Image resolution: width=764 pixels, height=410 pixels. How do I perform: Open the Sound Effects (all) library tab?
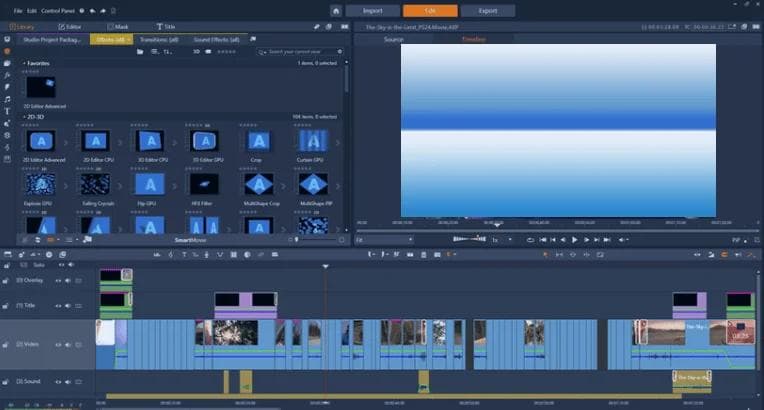pos(216,39)
